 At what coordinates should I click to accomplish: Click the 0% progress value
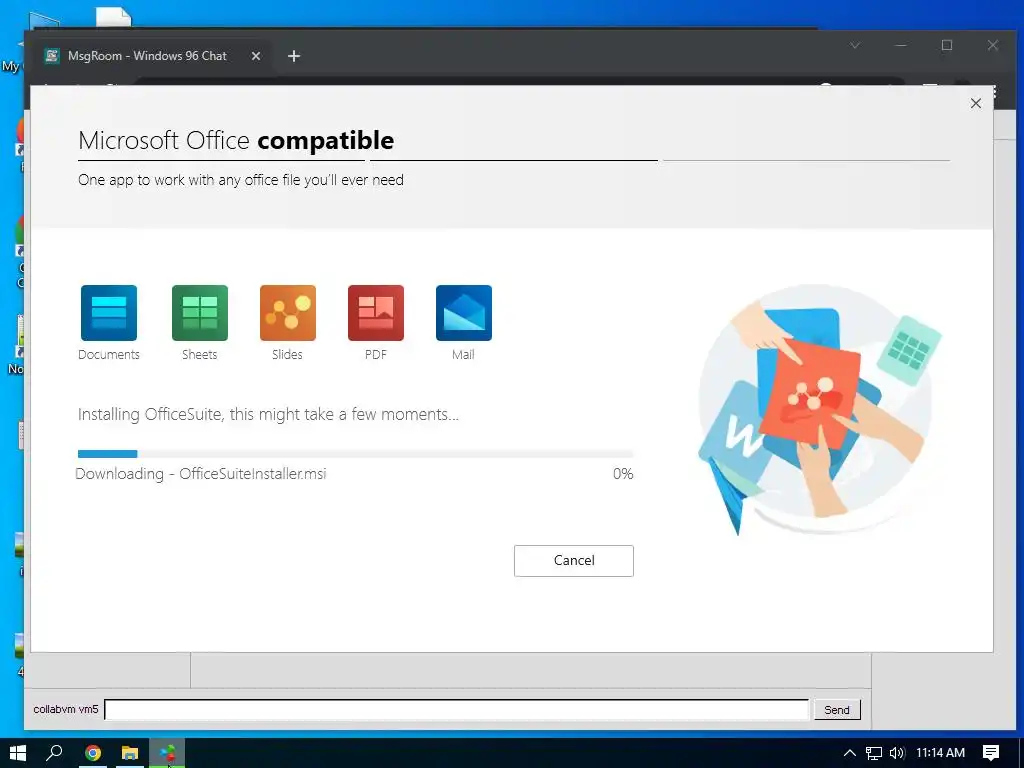pyautogui.click(x=623, y=473)
